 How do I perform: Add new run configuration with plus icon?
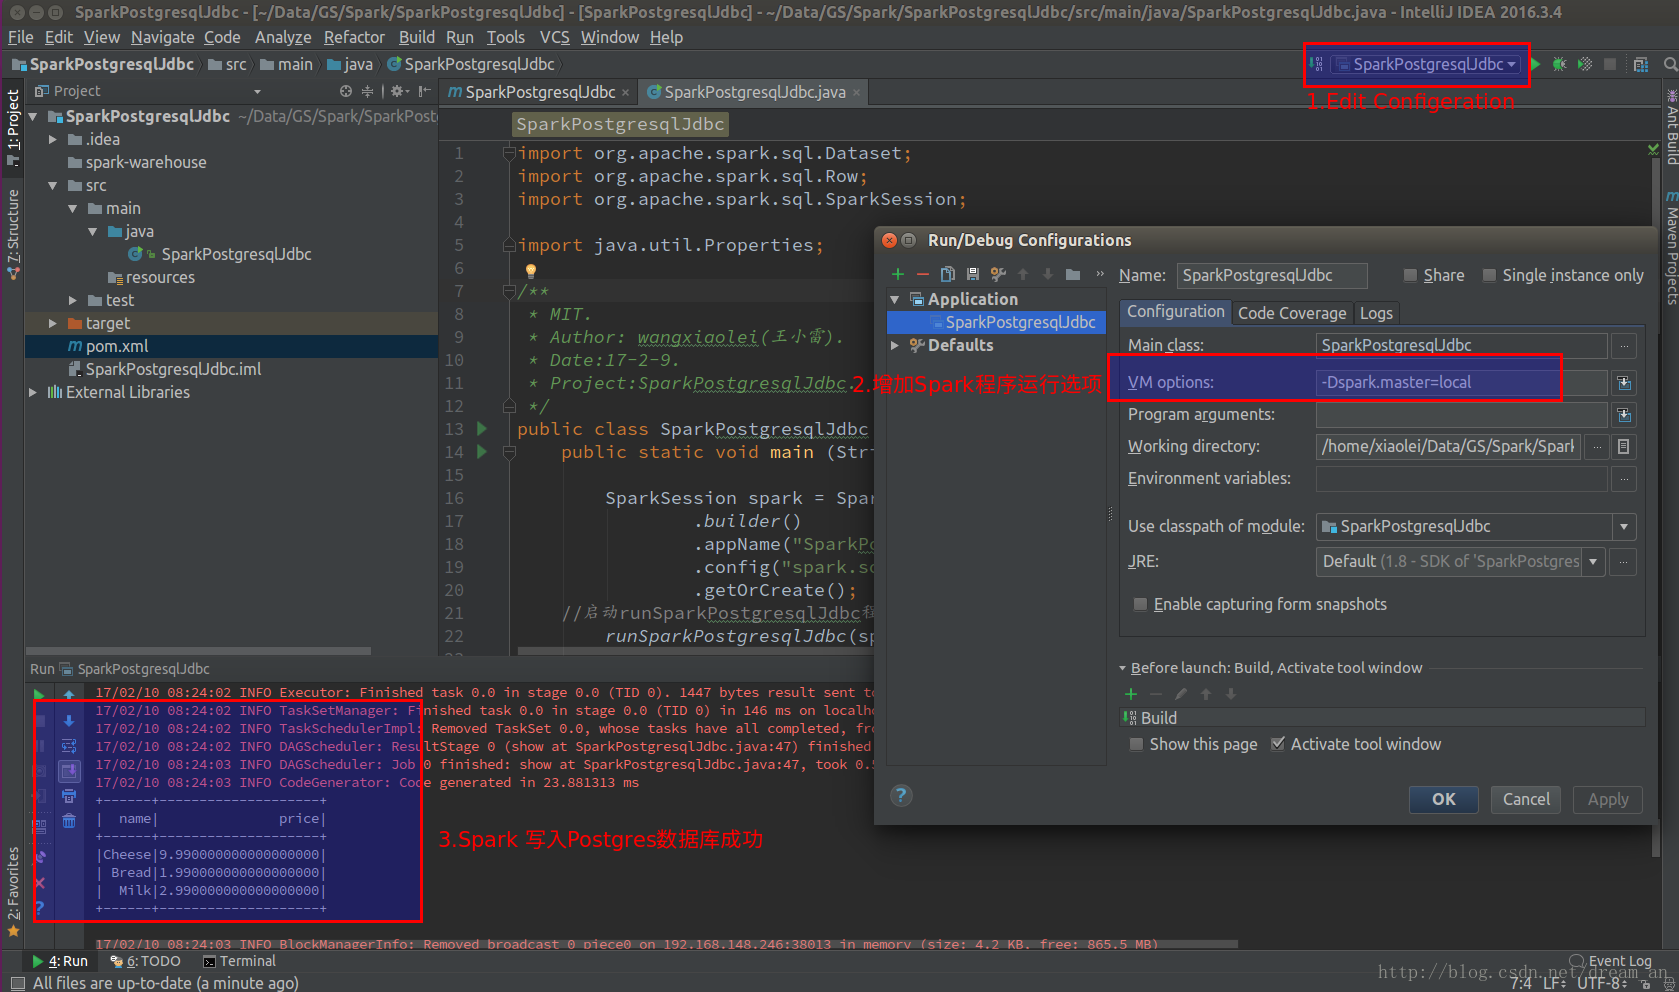click(898, 274)
